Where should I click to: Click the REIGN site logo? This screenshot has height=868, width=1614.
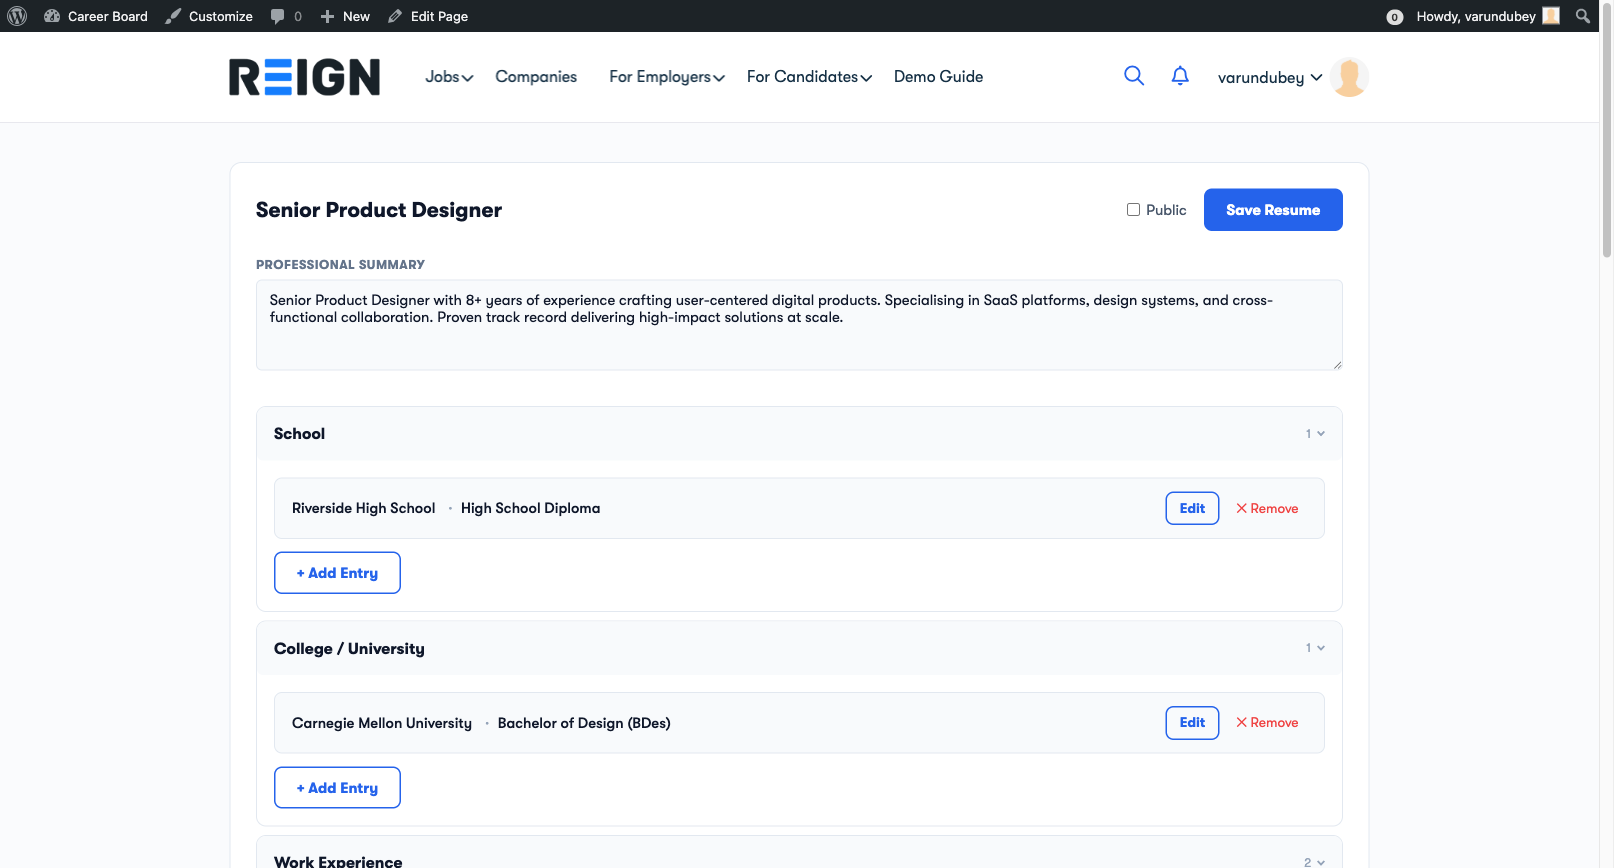(x=305, y=77)
